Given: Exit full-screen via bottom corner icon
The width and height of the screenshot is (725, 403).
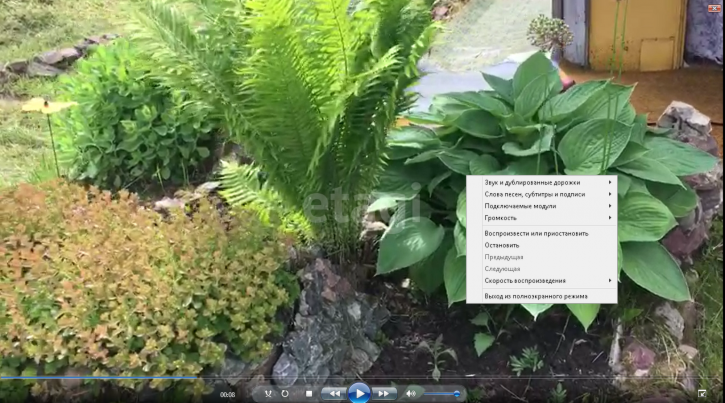Looking at the screenshot, I should coord(702,394).
